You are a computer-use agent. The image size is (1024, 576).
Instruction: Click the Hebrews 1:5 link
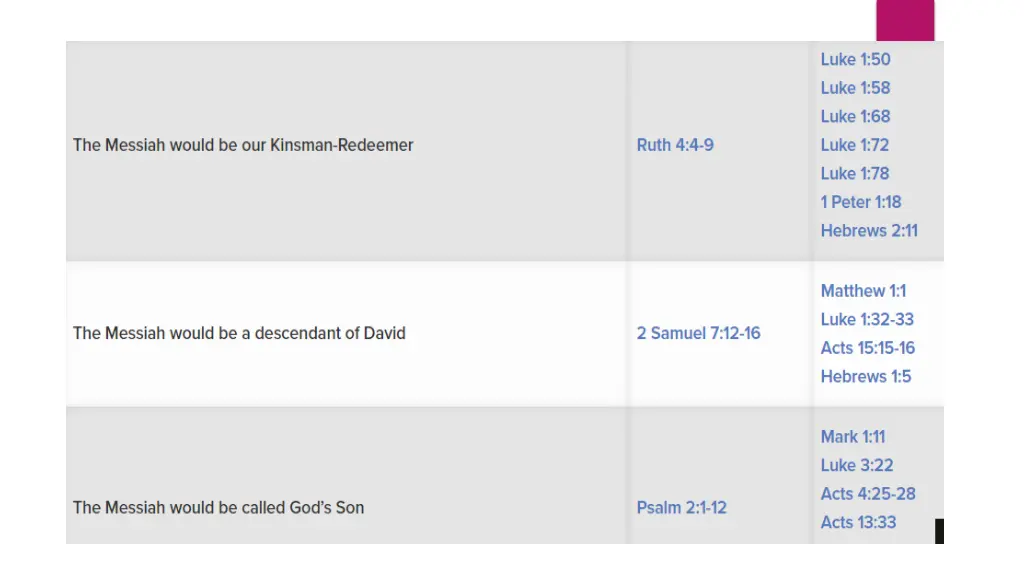pos(866,377)
